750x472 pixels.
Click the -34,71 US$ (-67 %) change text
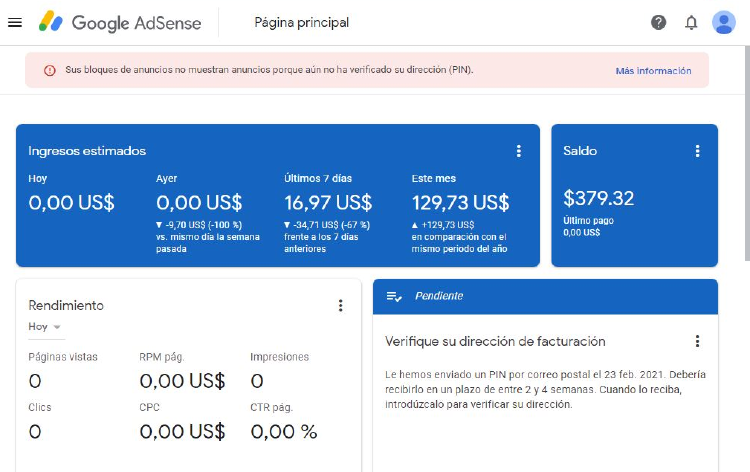pyautogui.click(x=327, y=225)
